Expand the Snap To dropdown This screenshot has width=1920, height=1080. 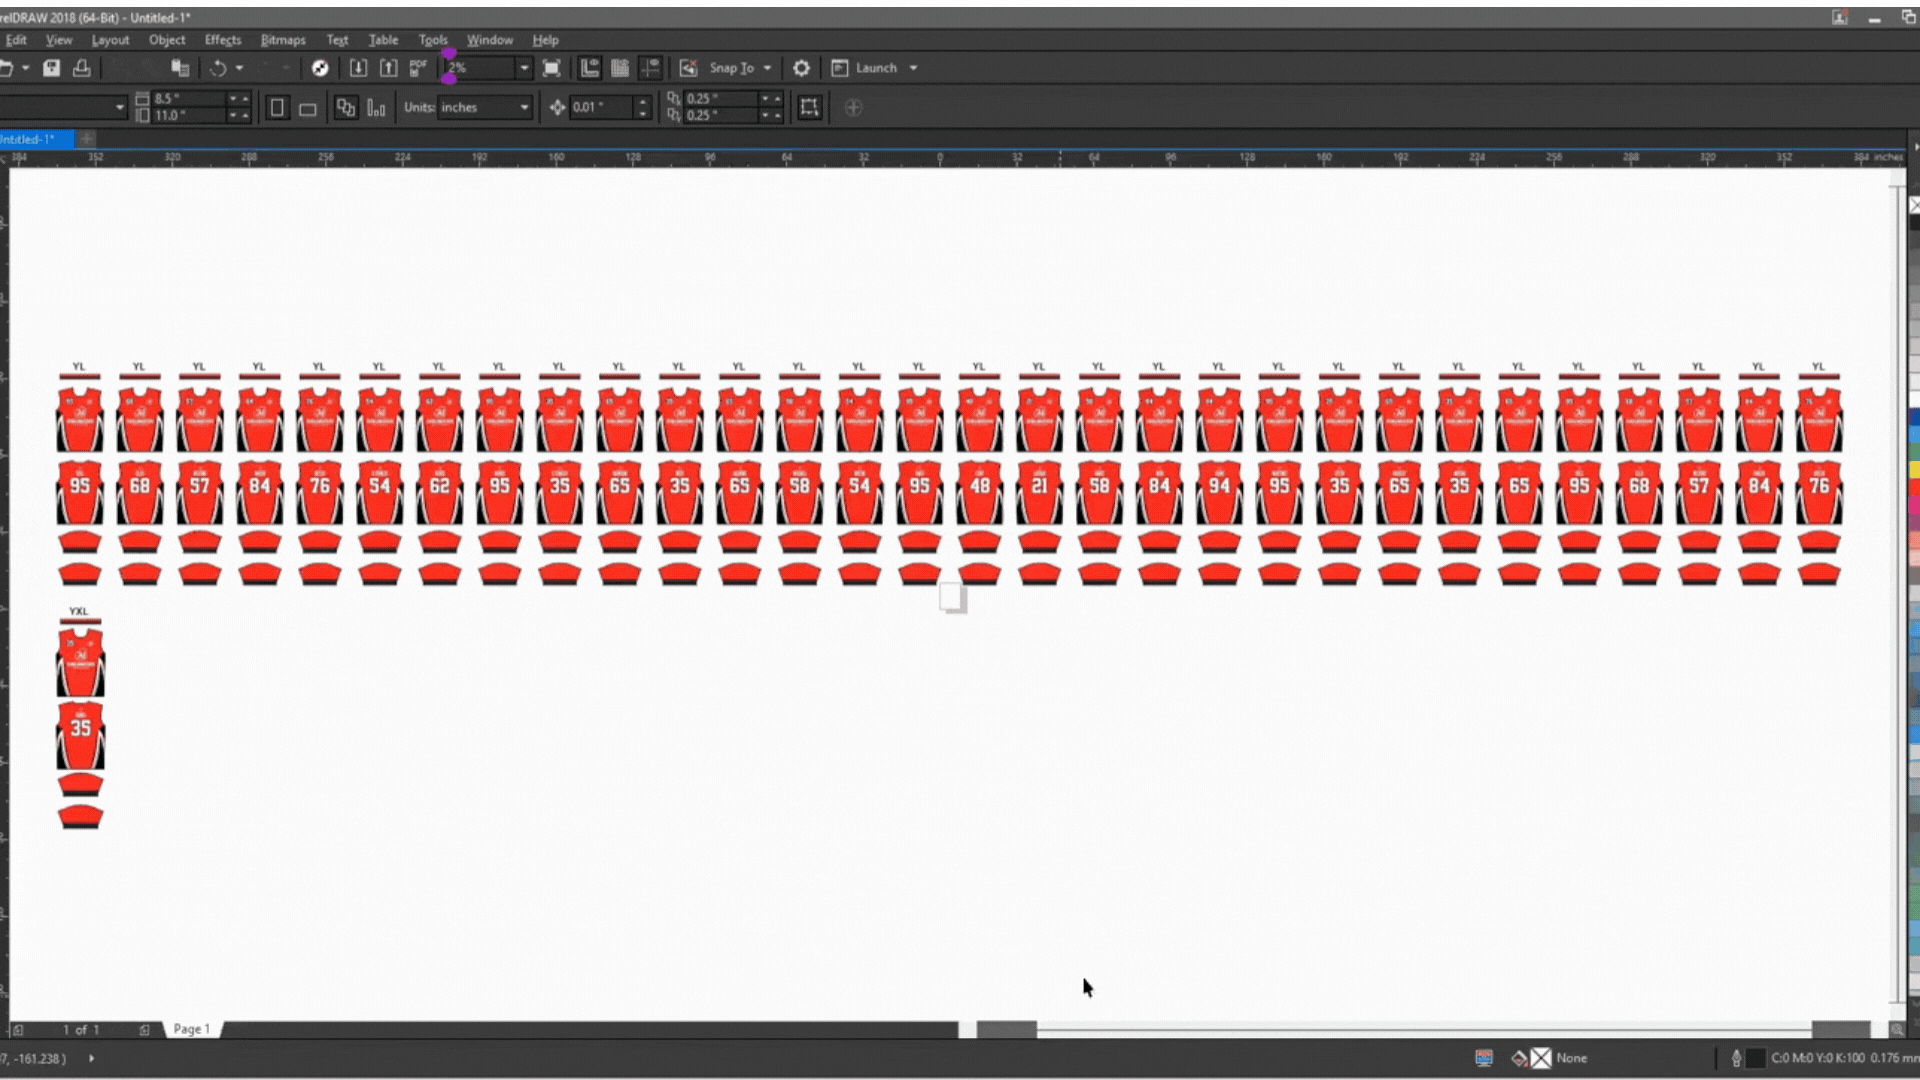(x=767, y=68)
